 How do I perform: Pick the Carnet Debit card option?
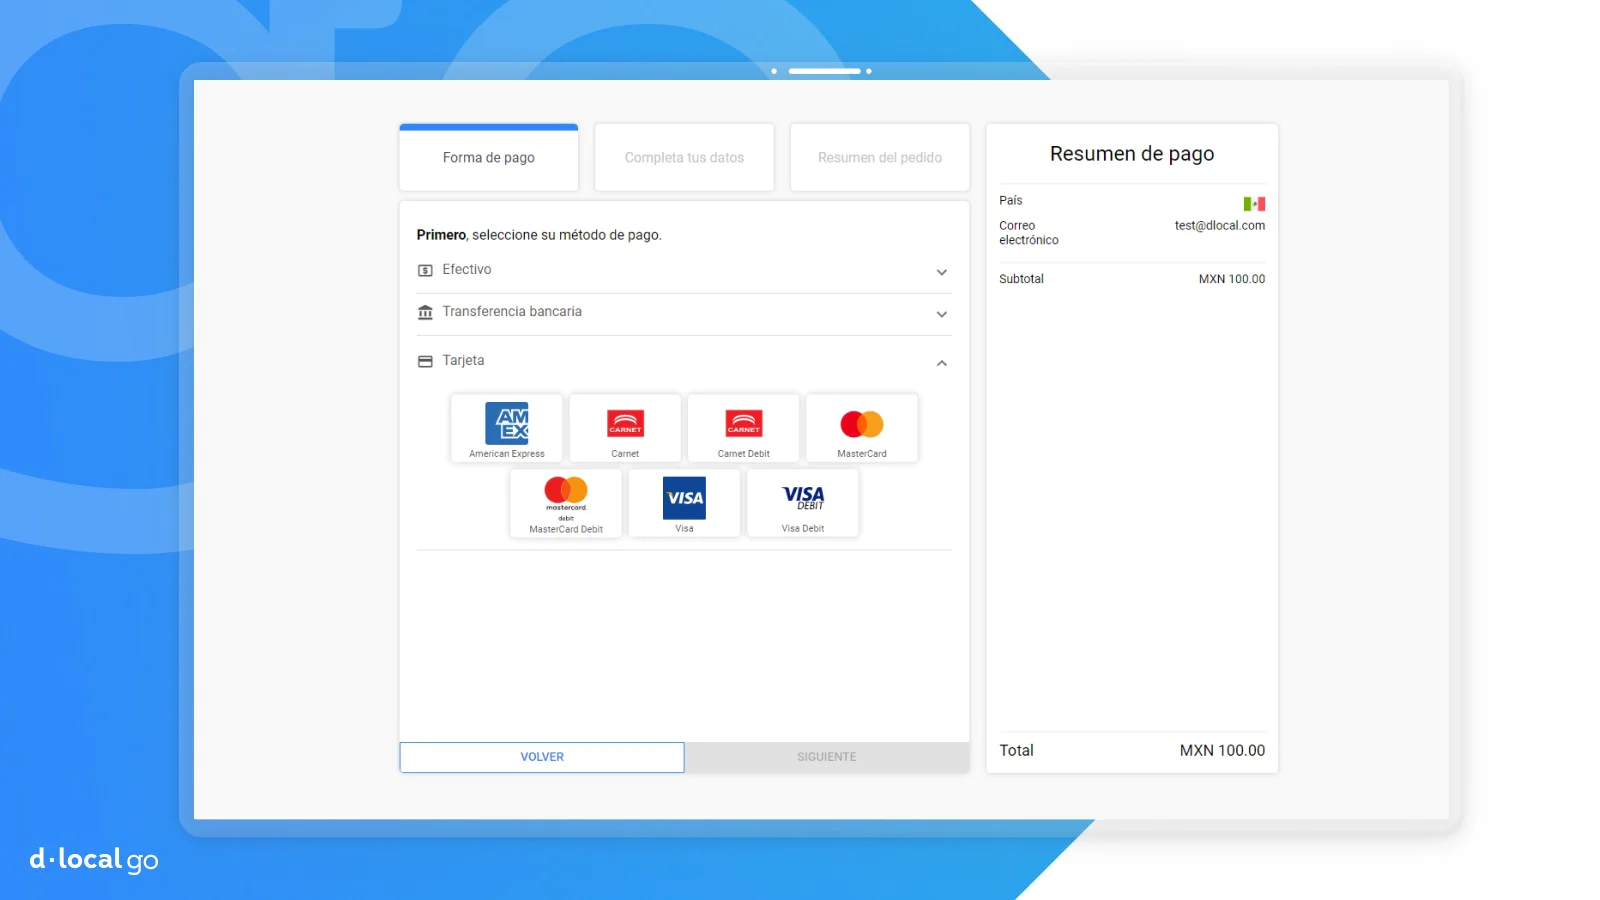pyautogui.click(x=743, y=428)
